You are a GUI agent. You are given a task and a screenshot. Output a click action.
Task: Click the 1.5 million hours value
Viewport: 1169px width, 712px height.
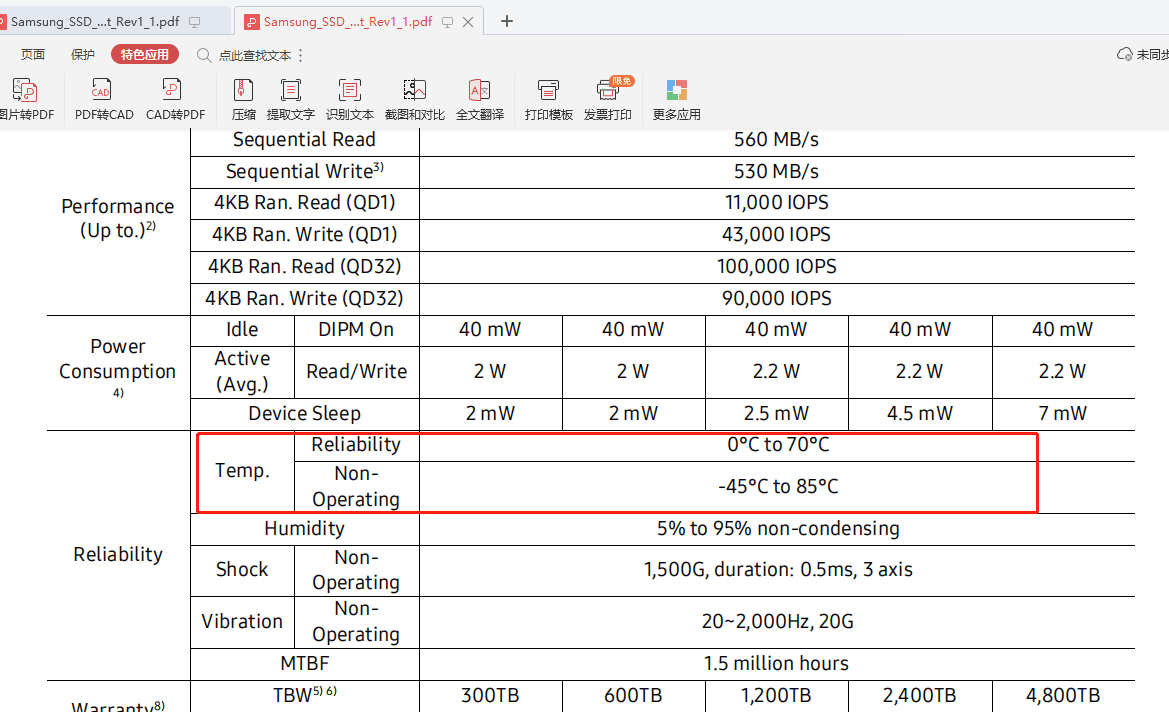pyautogui.click(x=776, y=664)
